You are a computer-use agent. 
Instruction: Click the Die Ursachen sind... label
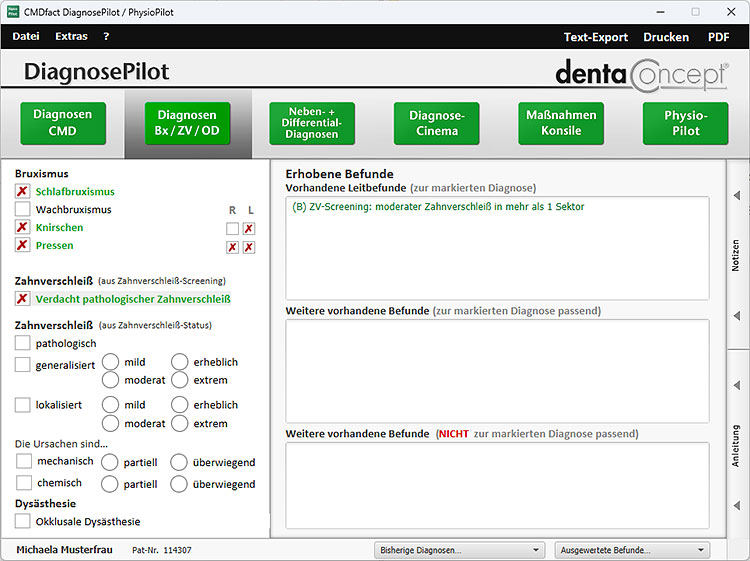[x=61, y=443]
